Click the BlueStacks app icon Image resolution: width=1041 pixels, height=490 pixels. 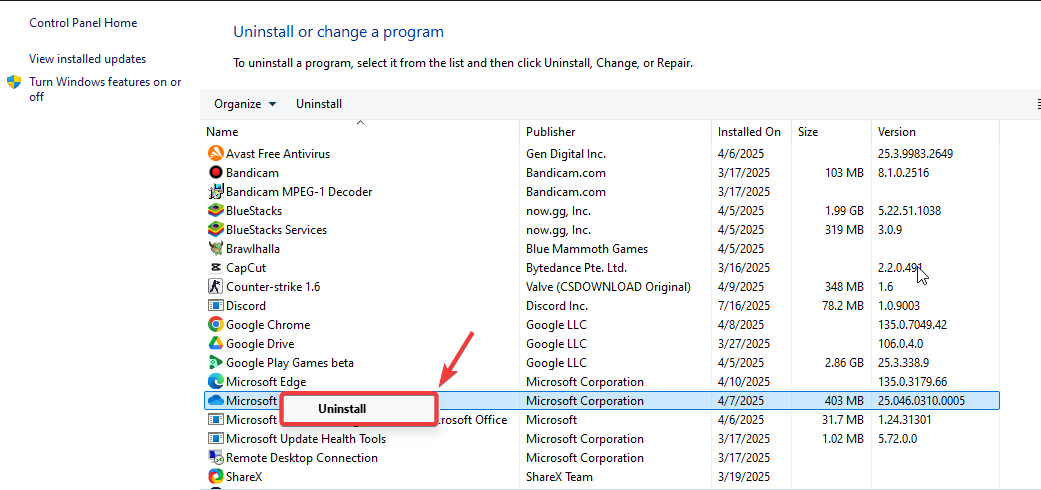pos(215,211)
